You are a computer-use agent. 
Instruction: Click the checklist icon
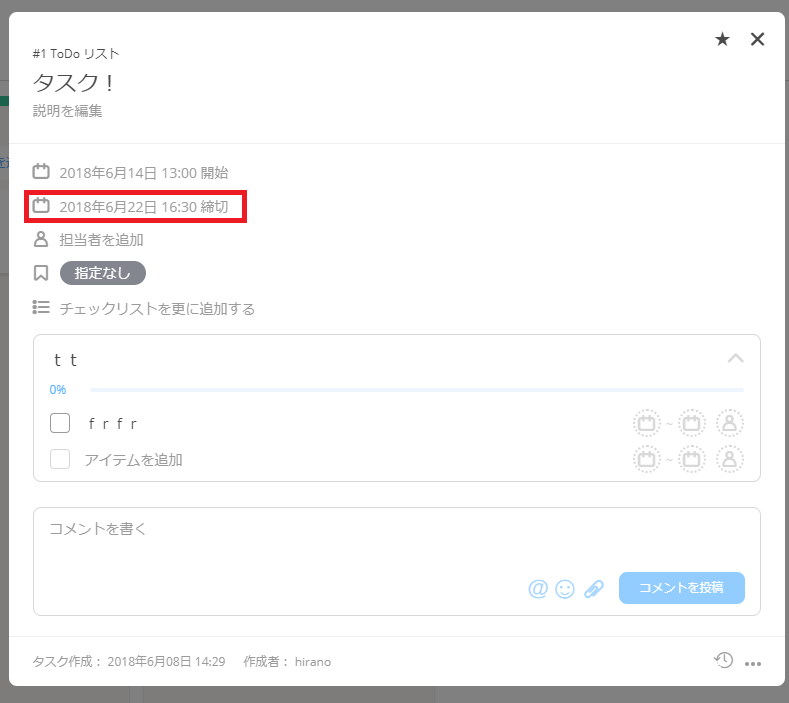tap(41, 307)
